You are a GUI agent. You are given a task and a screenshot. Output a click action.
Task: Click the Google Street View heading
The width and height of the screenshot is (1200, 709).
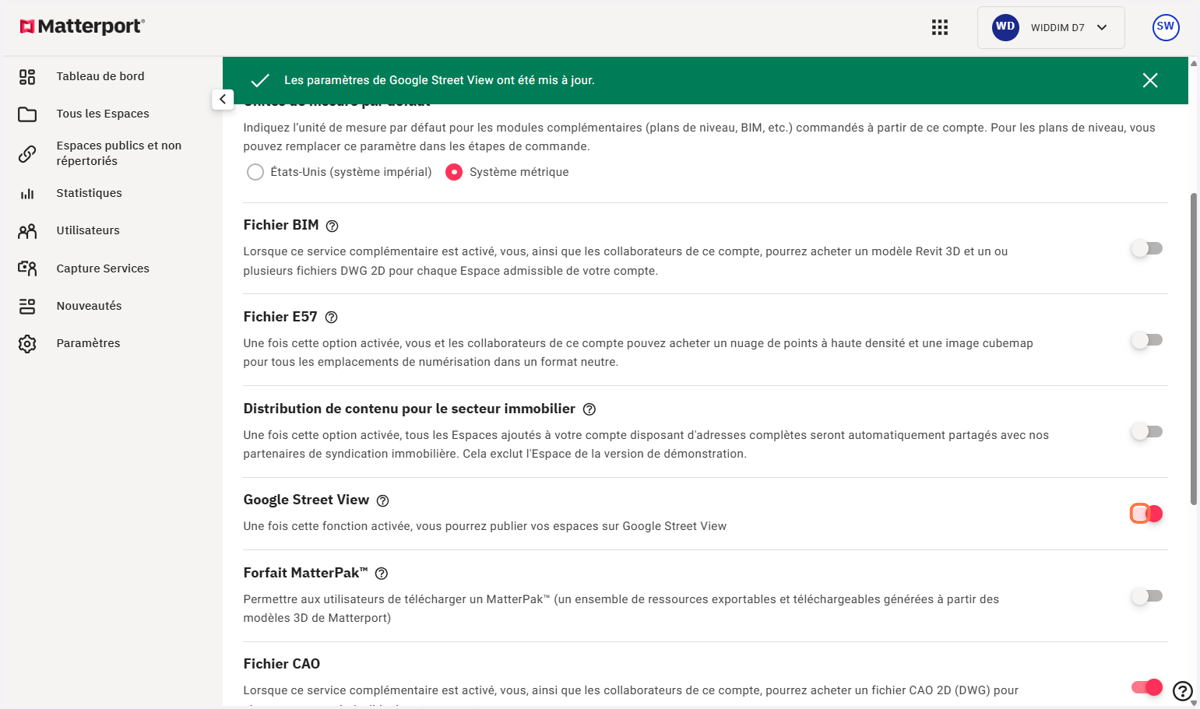[306, 500]
